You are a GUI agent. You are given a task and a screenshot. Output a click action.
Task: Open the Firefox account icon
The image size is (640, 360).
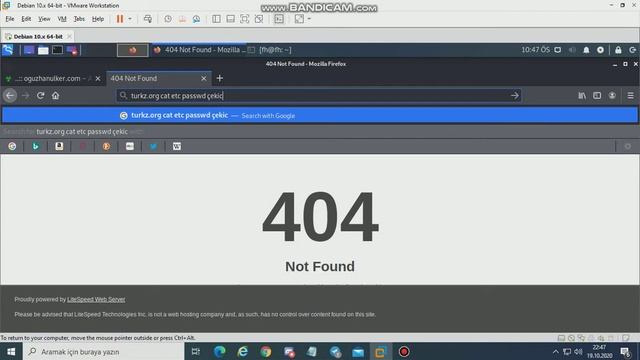point(612,96)
